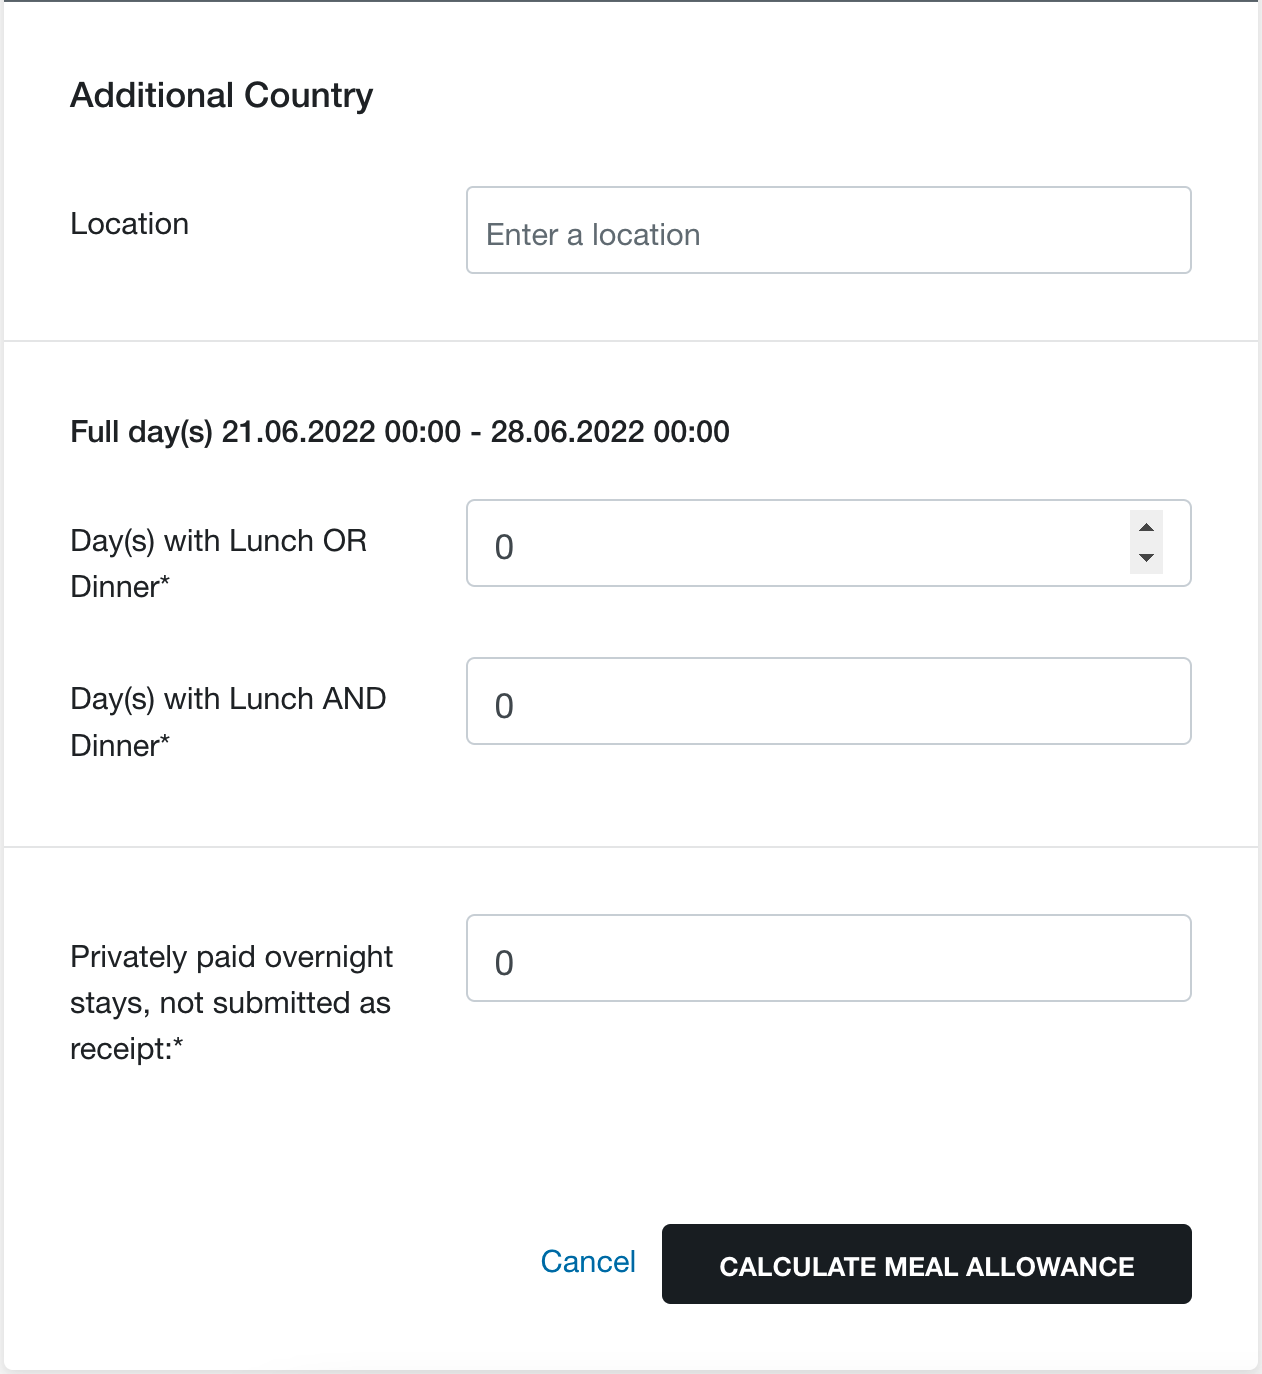Click the 'Privately paid overnight stays' label
1262x1374 pixels.
tap(231, 1003)
